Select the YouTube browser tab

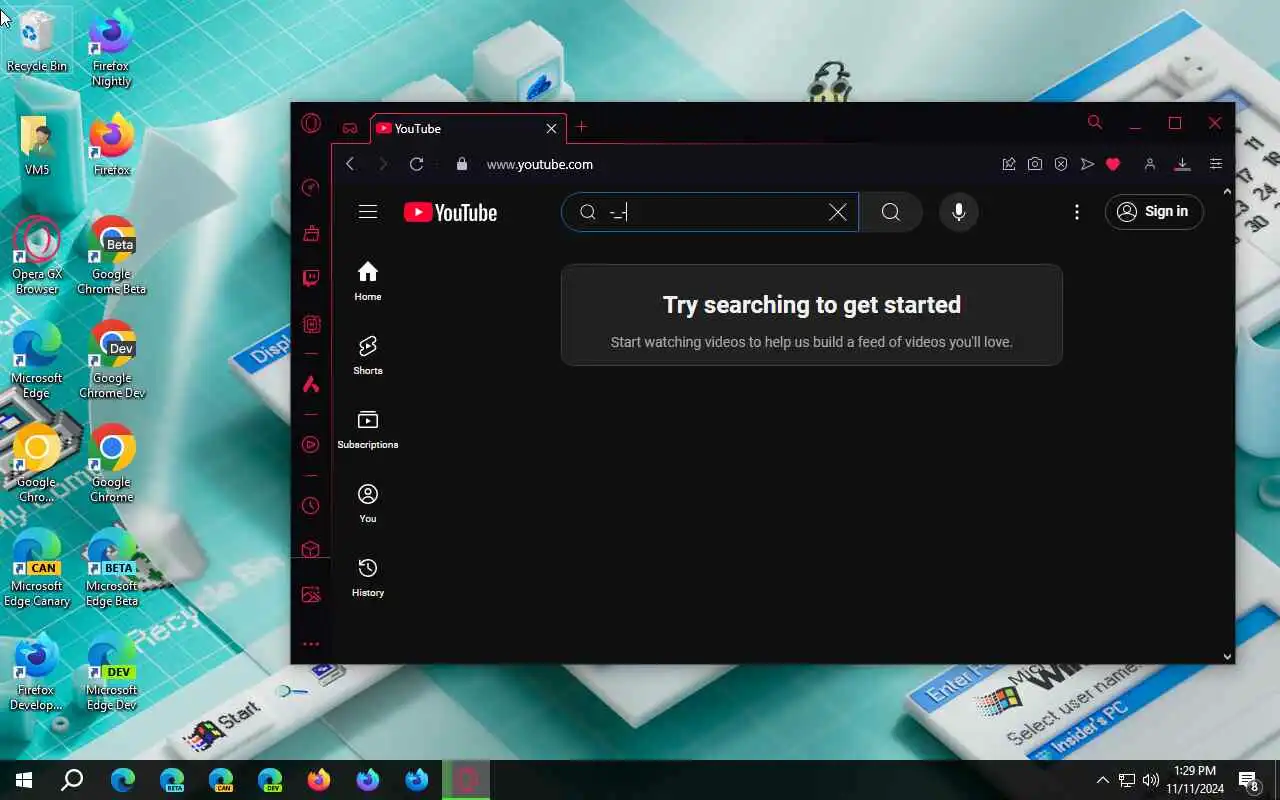click(468, 128)
